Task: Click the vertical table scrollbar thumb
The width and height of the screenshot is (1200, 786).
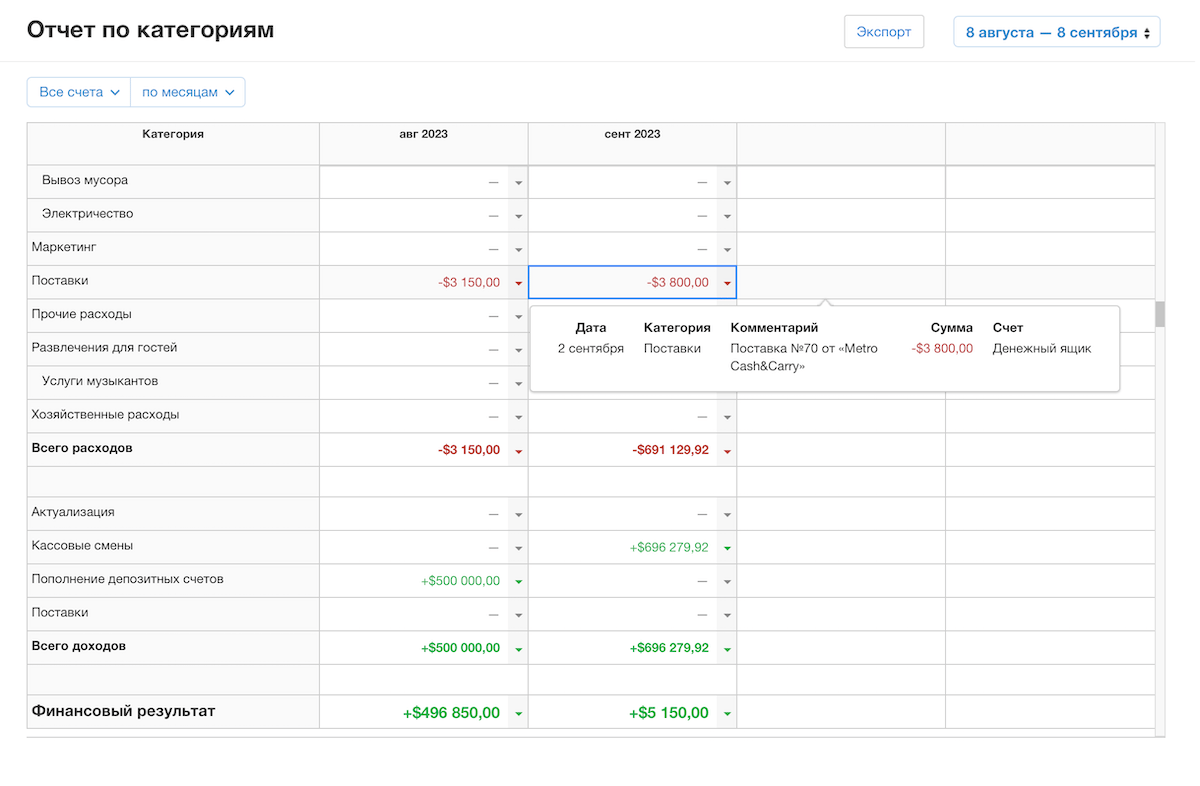Action: [1160, 314]
